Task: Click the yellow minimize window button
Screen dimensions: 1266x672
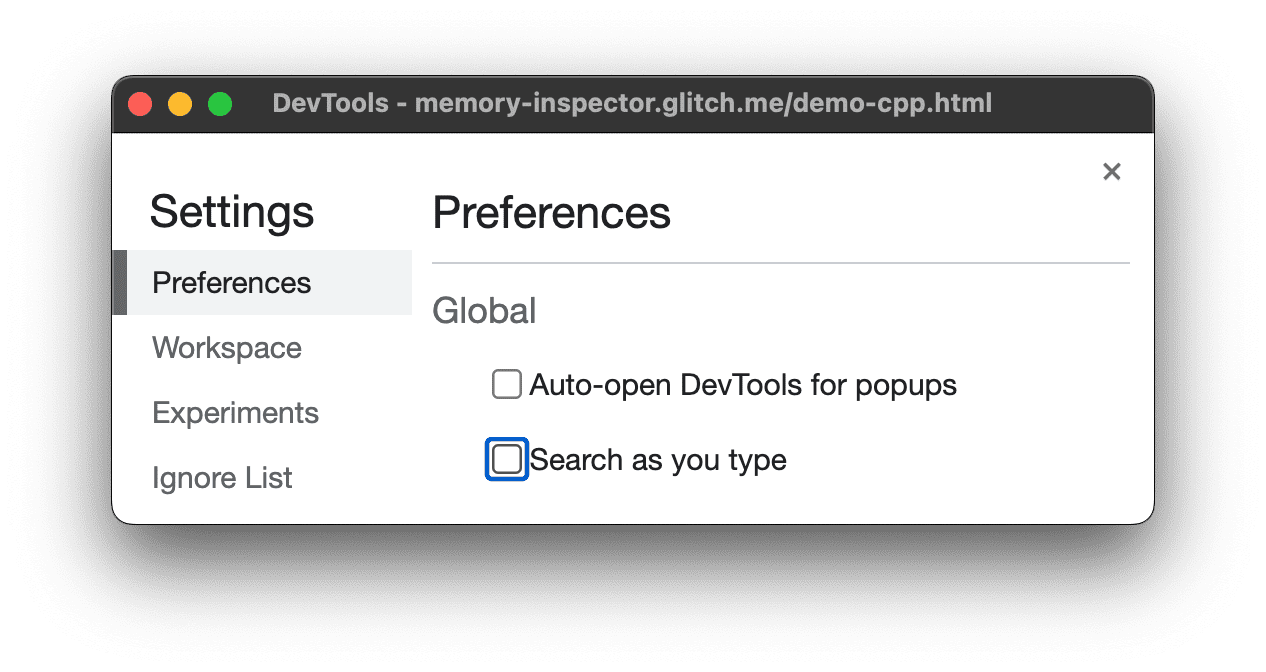Action: [180, 103]
